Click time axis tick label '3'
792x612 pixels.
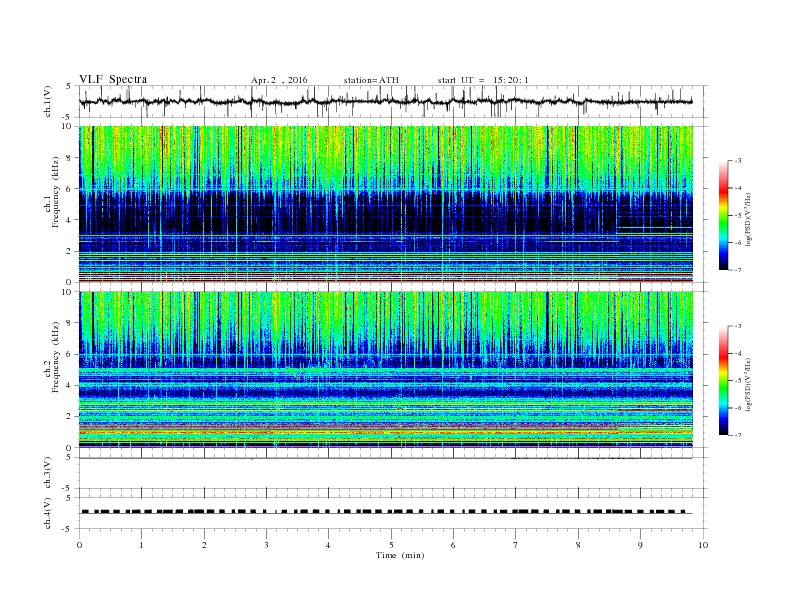coord(266,545)
